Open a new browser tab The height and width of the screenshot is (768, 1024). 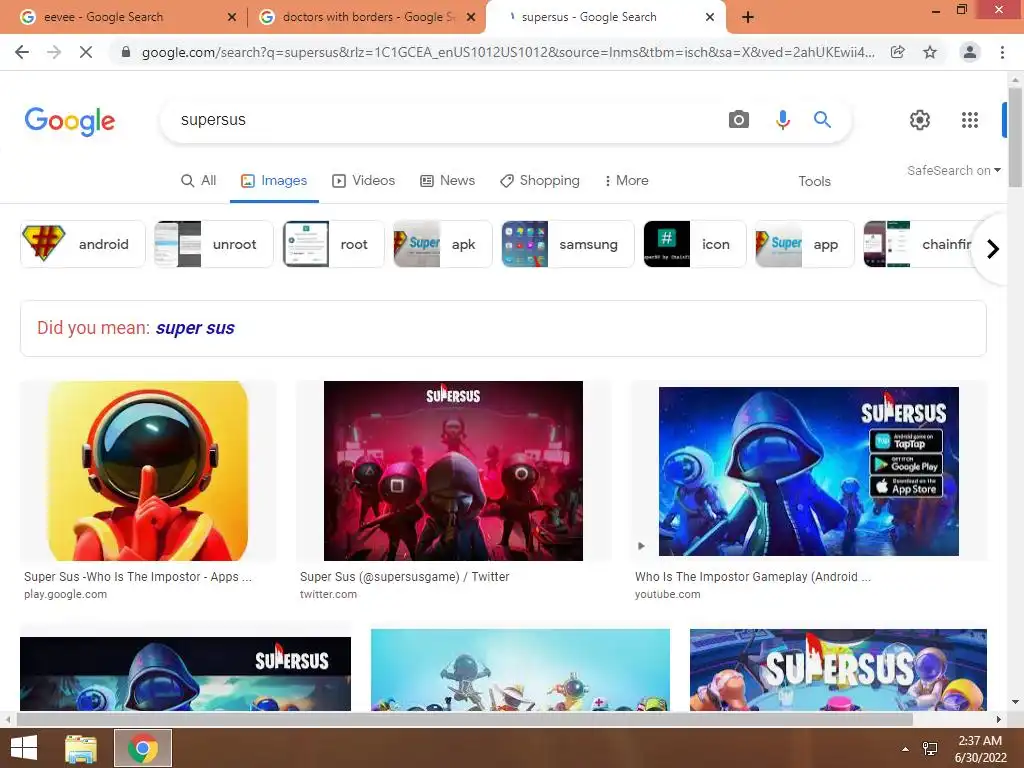(x=748, y=18)
